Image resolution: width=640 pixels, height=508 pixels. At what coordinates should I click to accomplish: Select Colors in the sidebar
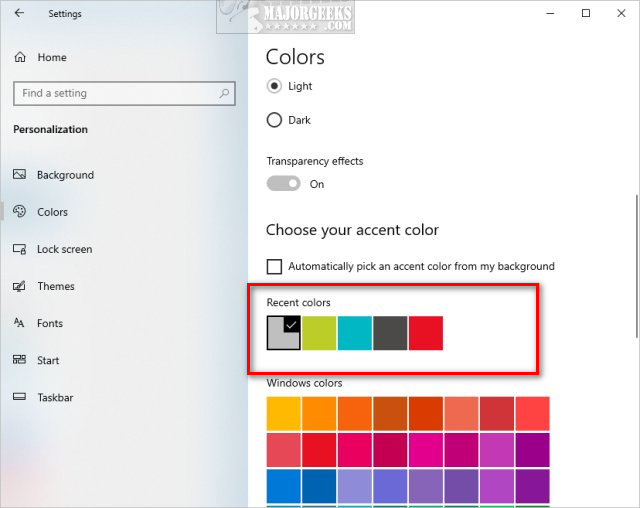[52, 212]
